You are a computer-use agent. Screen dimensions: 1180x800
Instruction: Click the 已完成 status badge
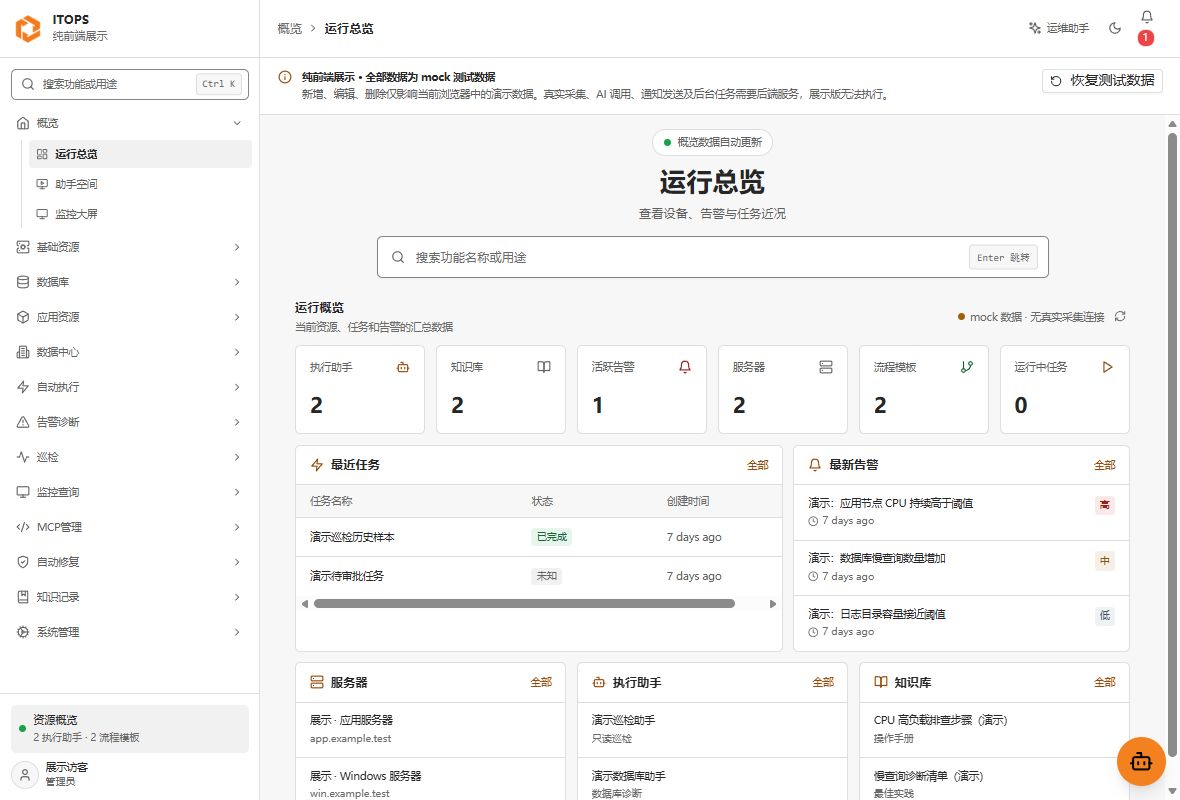[x=551, y=537]
